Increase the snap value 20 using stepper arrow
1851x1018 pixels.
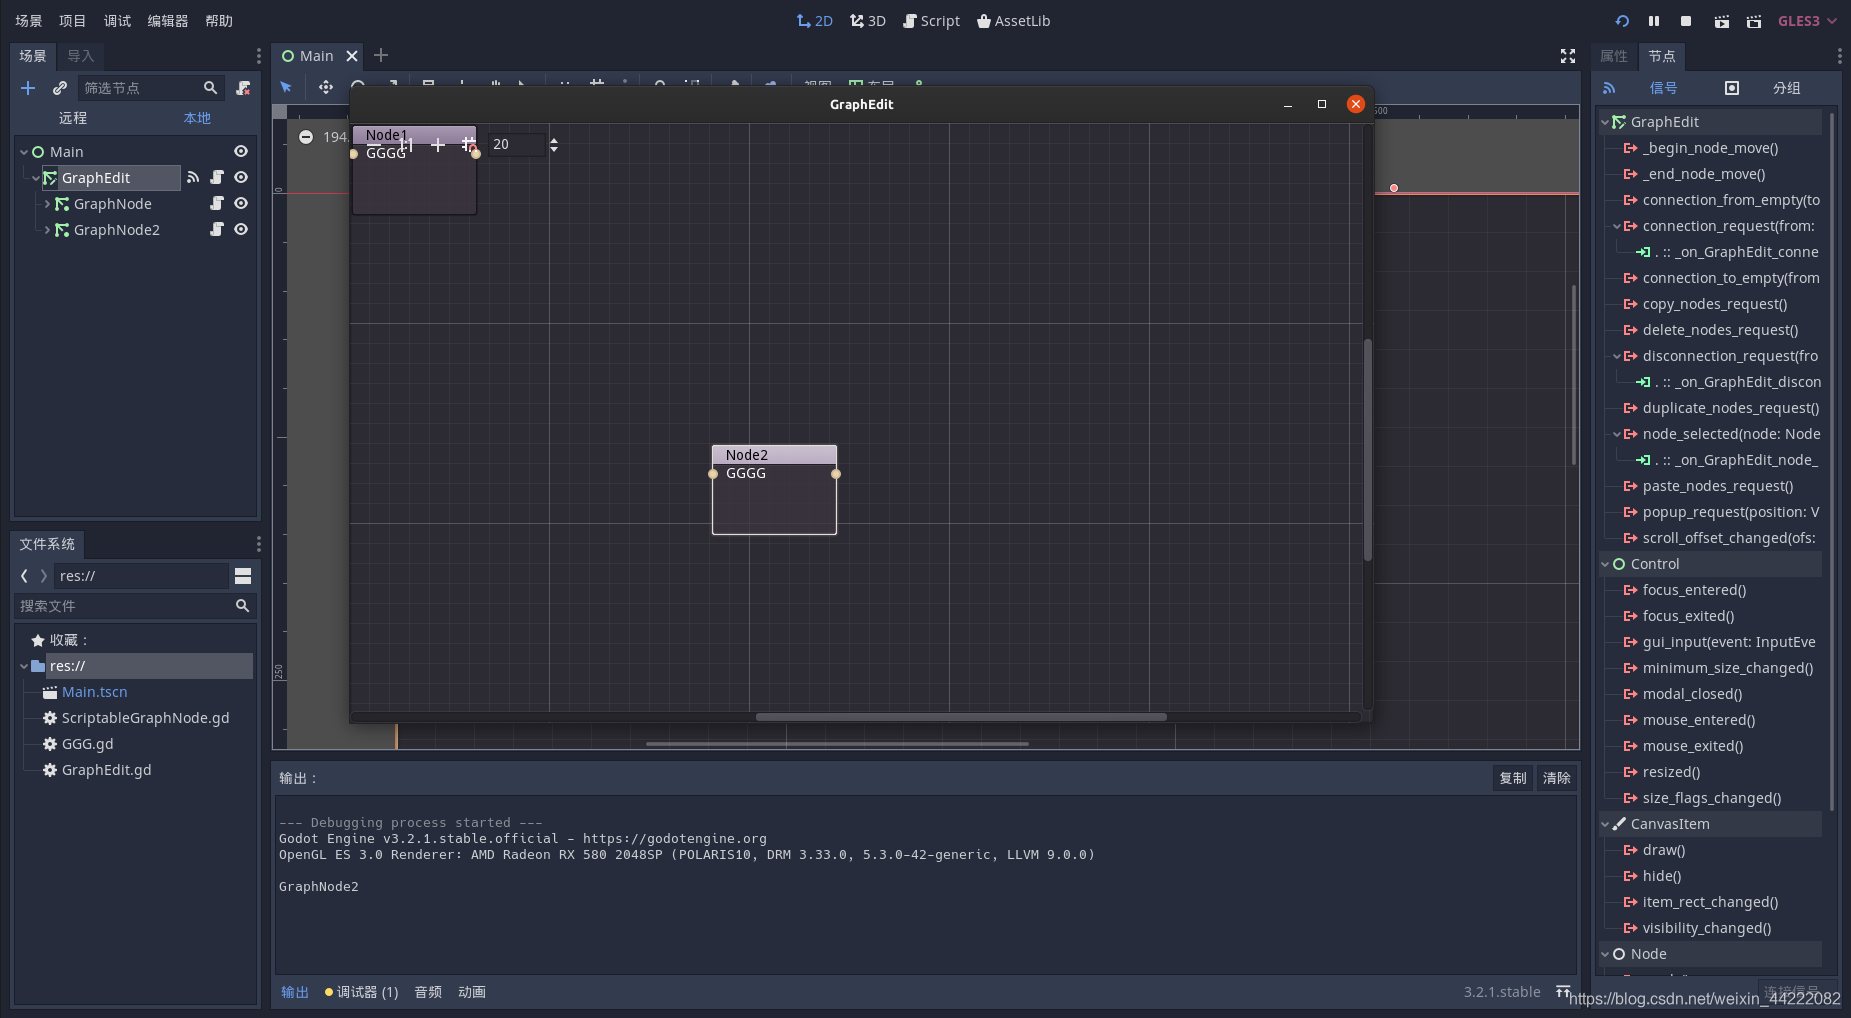(555, 139)
